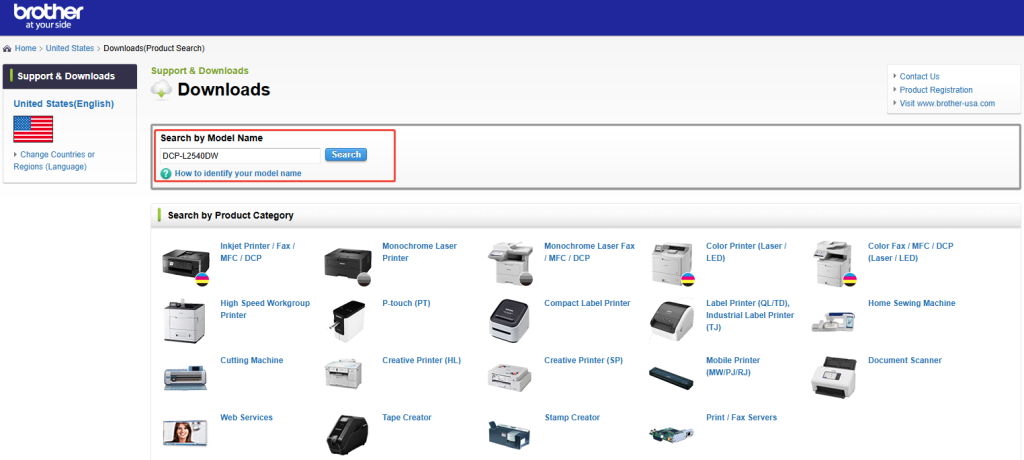Open Document Scanner text link
Screen dimensions: 1024x460
pyautogui.click(x=904, y=360)
